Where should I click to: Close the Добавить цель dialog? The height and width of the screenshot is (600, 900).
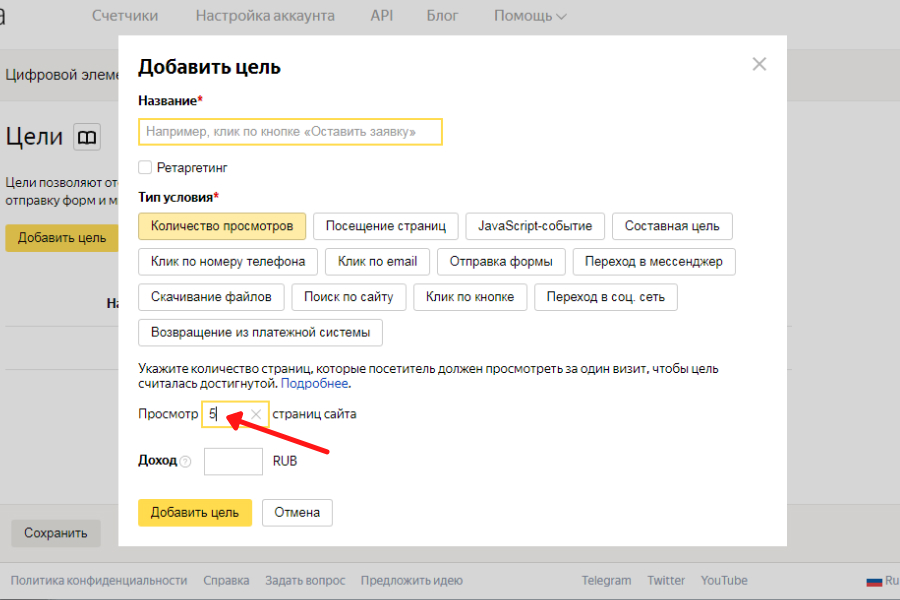759,65
